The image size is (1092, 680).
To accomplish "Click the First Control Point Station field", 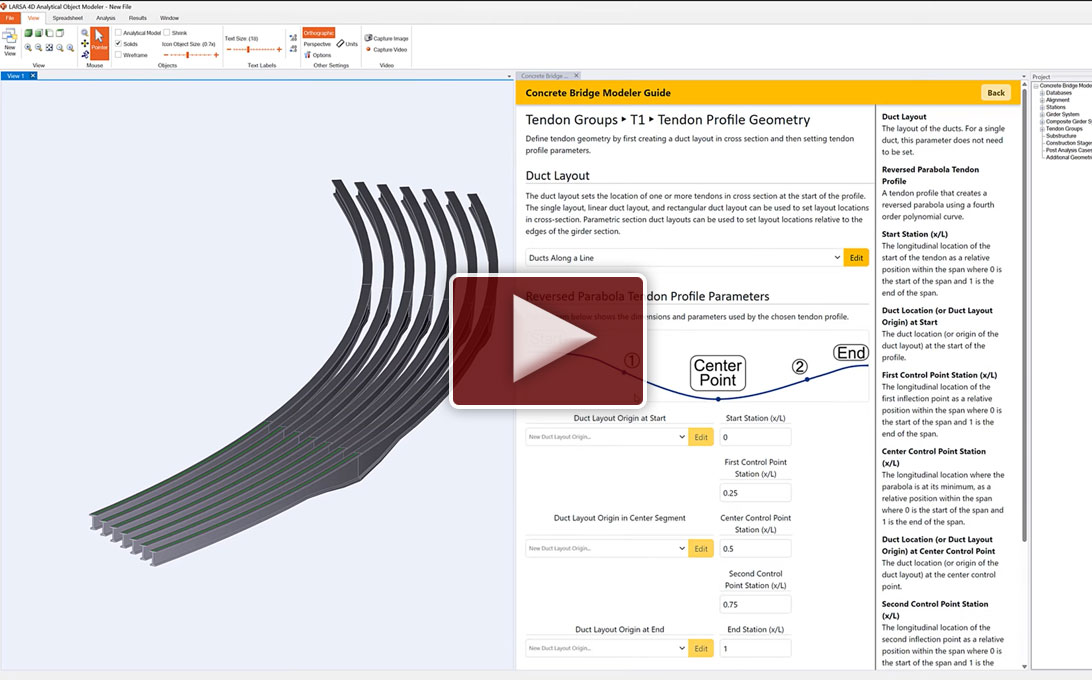I will pyautogui.click(x=755, y=493).
